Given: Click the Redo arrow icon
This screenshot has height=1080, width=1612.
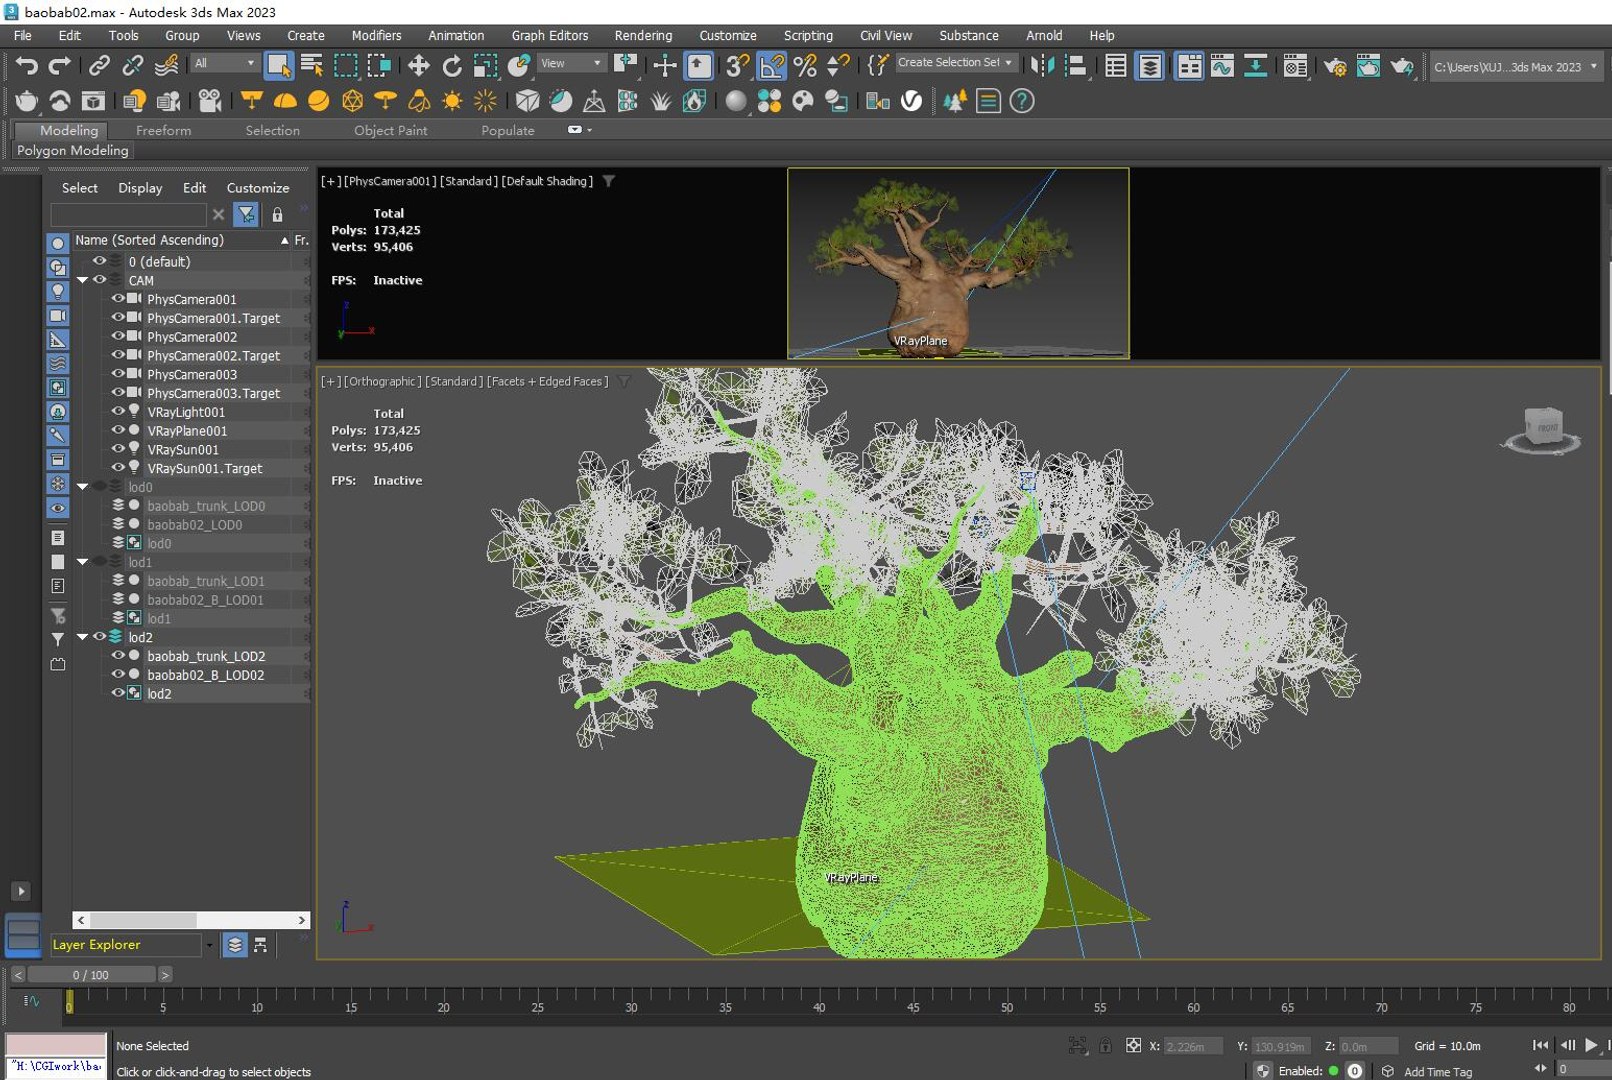Looking at the screenshot, I should 60,66.
